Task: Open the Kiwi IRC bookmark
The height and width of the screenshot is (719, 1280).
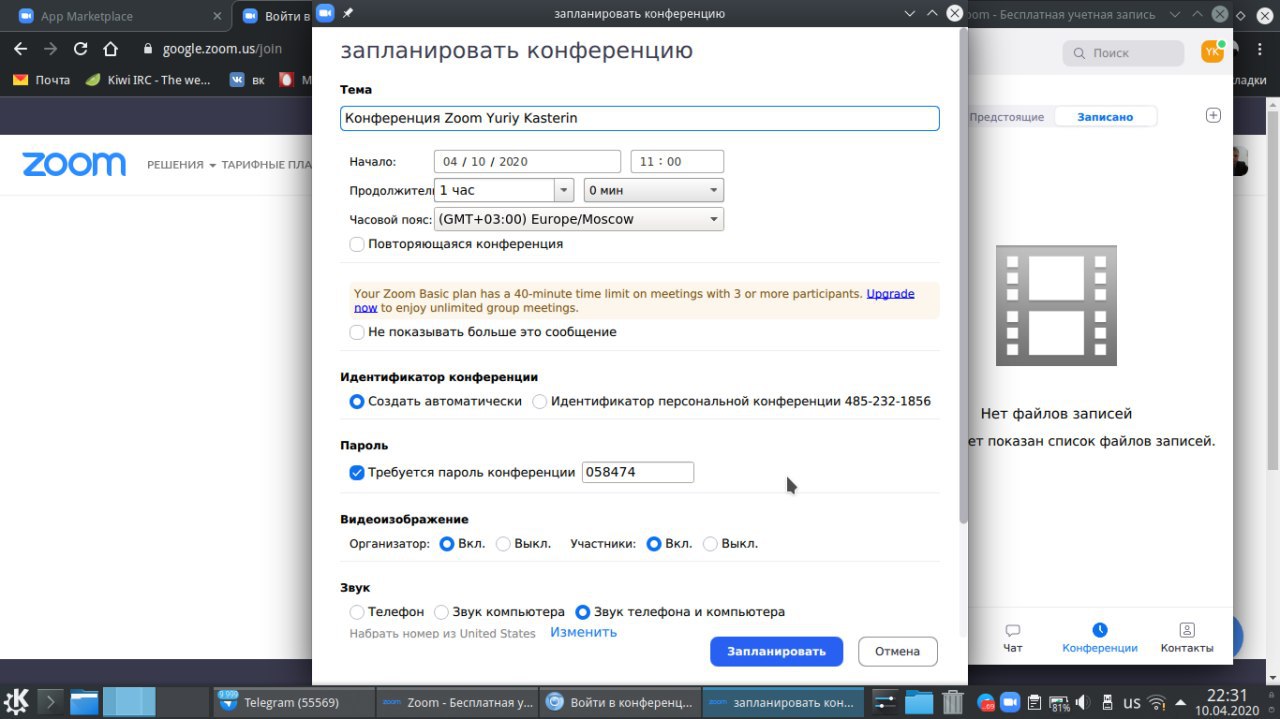Action: pyautogui.click(x=148, y=80)
